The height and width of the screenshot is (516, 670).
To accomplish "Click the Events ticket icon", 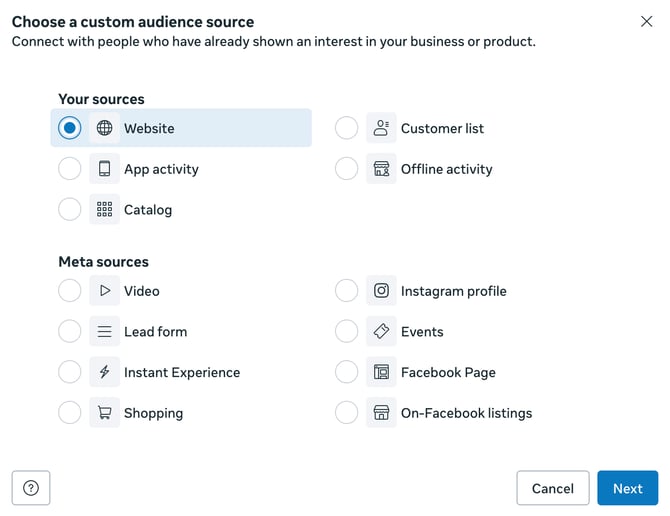I will [x=381, y=332].
